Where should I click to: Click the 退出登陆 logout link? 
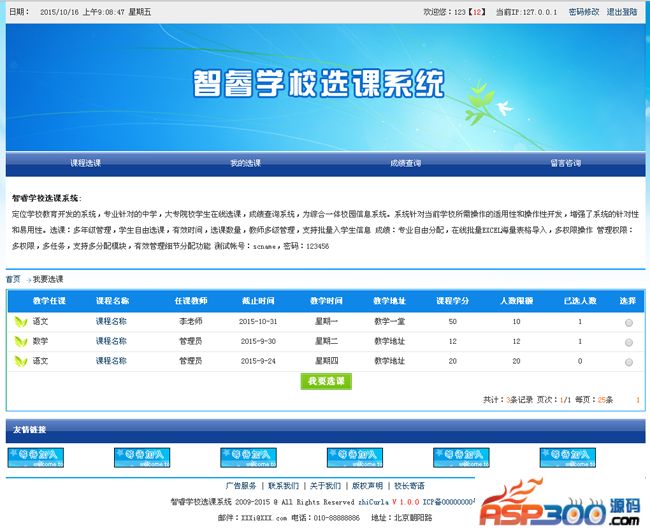(x=621, y=12)
